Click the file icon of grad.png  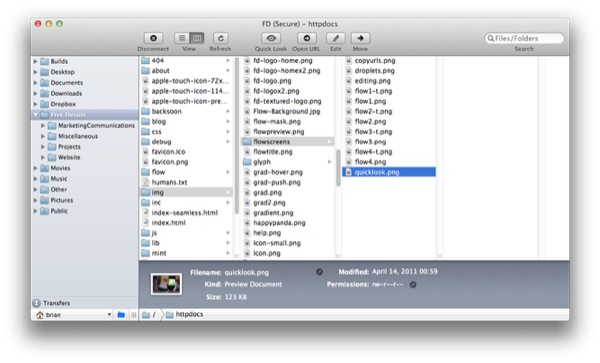pos(247,192)
